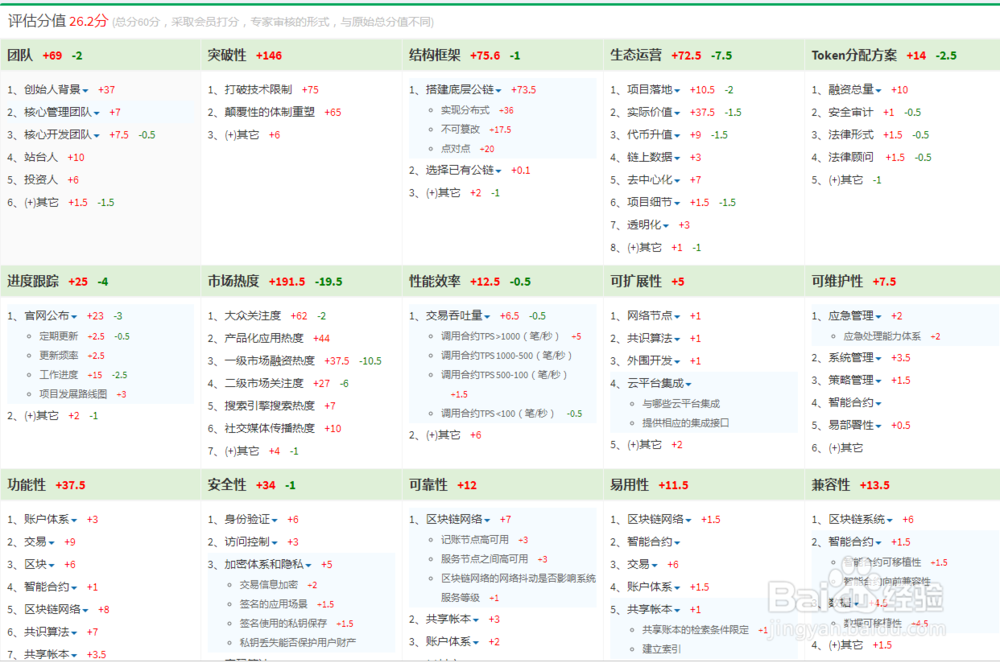This screenshot has width=1000, height=663.
Task: Click the 不可篡改 sub-item
Action: (460, 129)
